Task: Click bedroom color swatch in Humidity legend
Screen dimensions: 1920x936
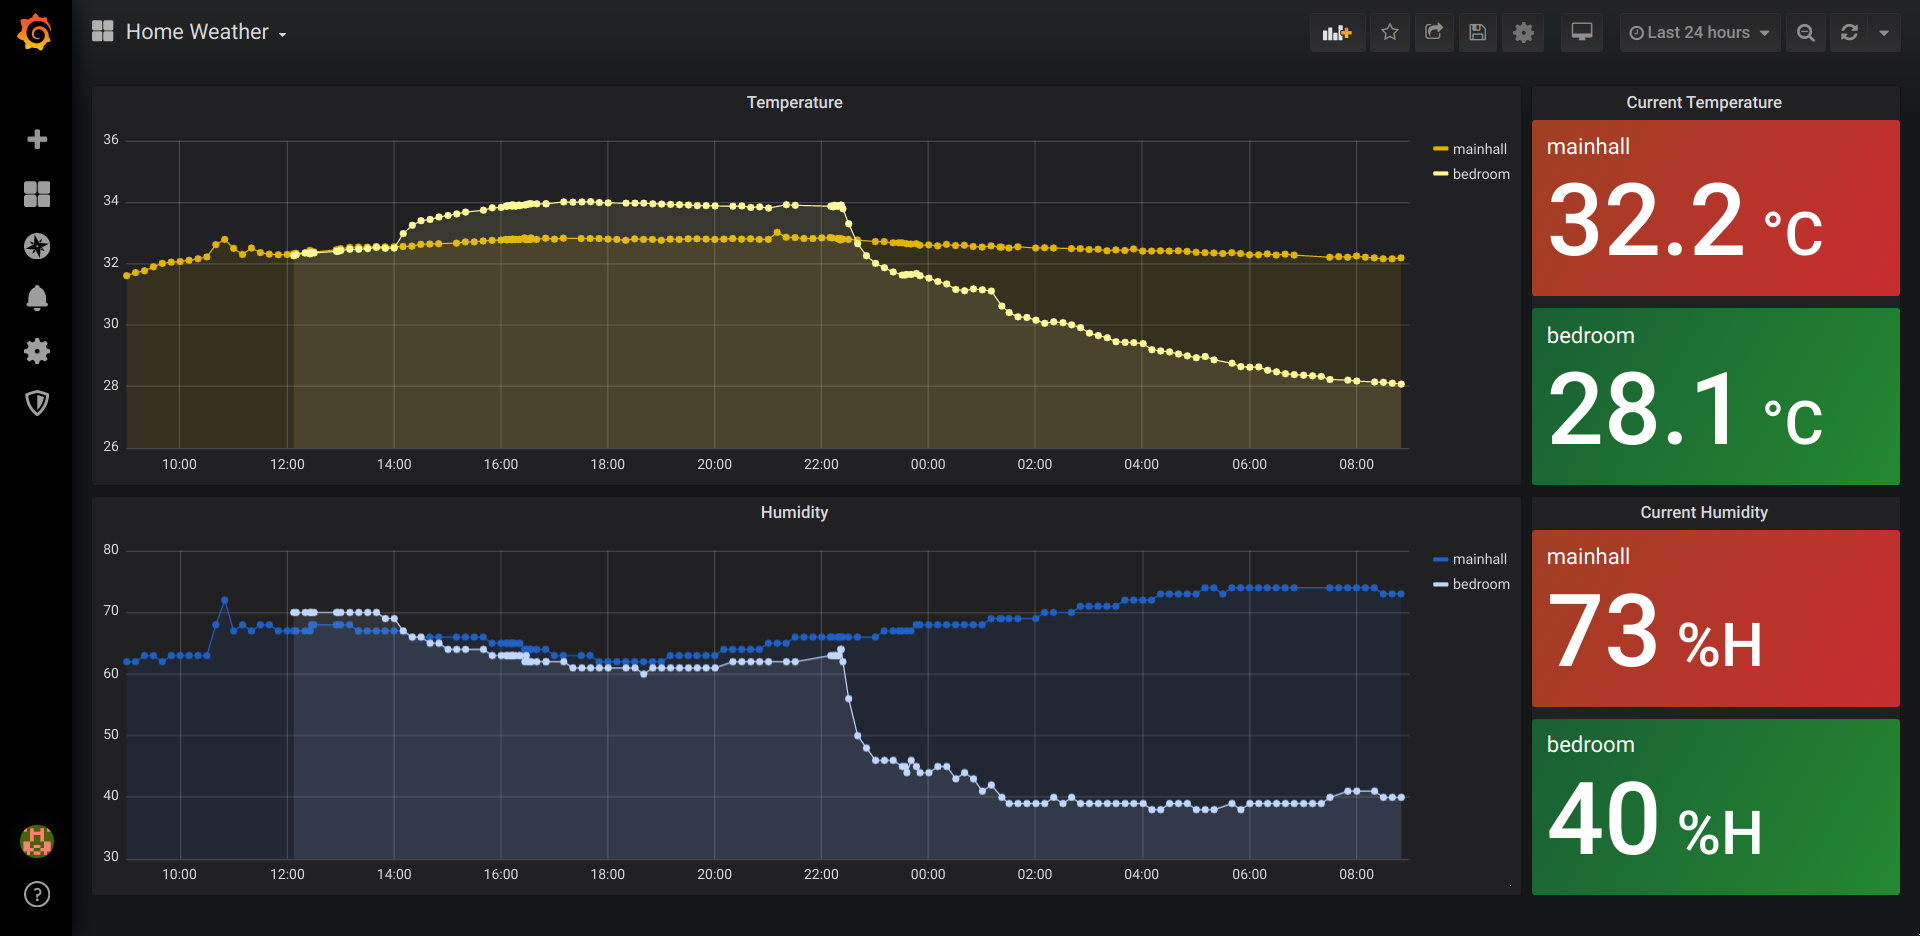Action: (x=1440, y=584)
